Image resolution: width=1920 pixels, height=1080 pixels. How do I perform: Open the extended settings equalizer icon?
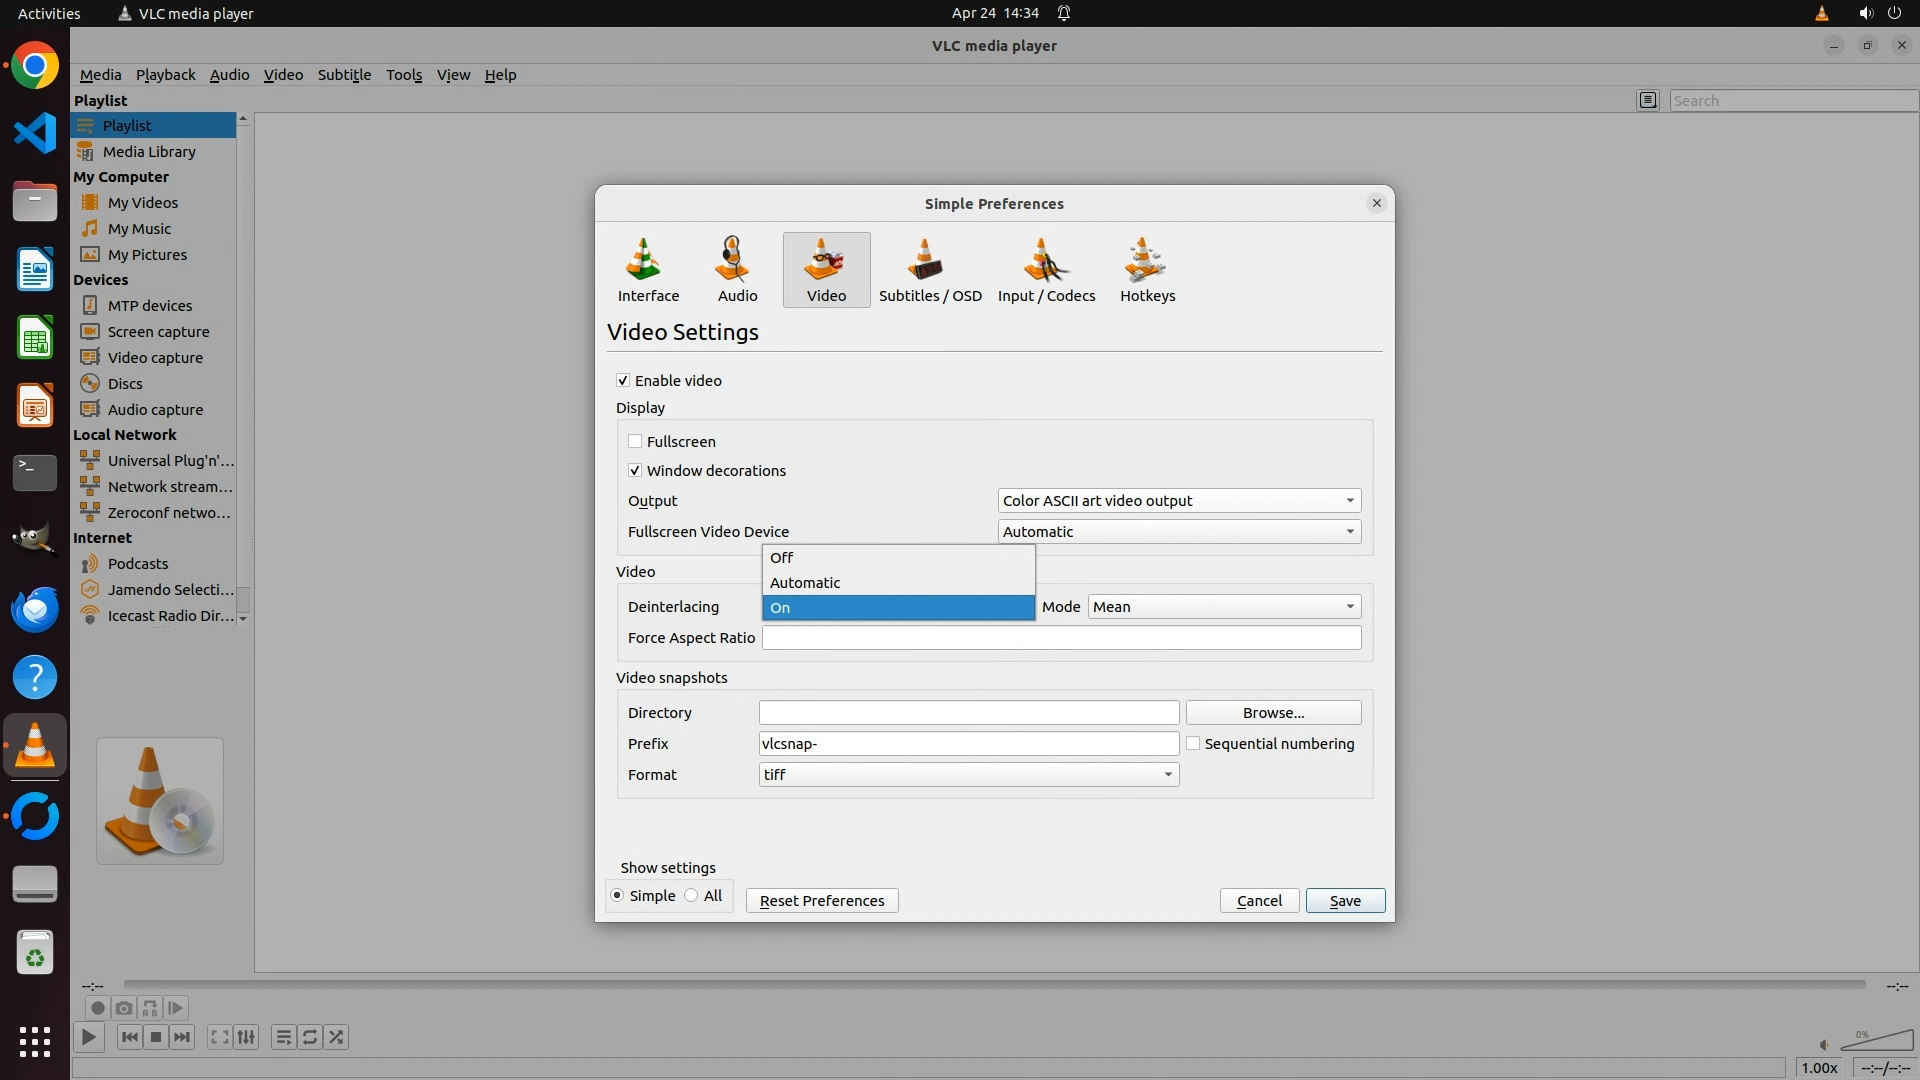click(246, 1037)
